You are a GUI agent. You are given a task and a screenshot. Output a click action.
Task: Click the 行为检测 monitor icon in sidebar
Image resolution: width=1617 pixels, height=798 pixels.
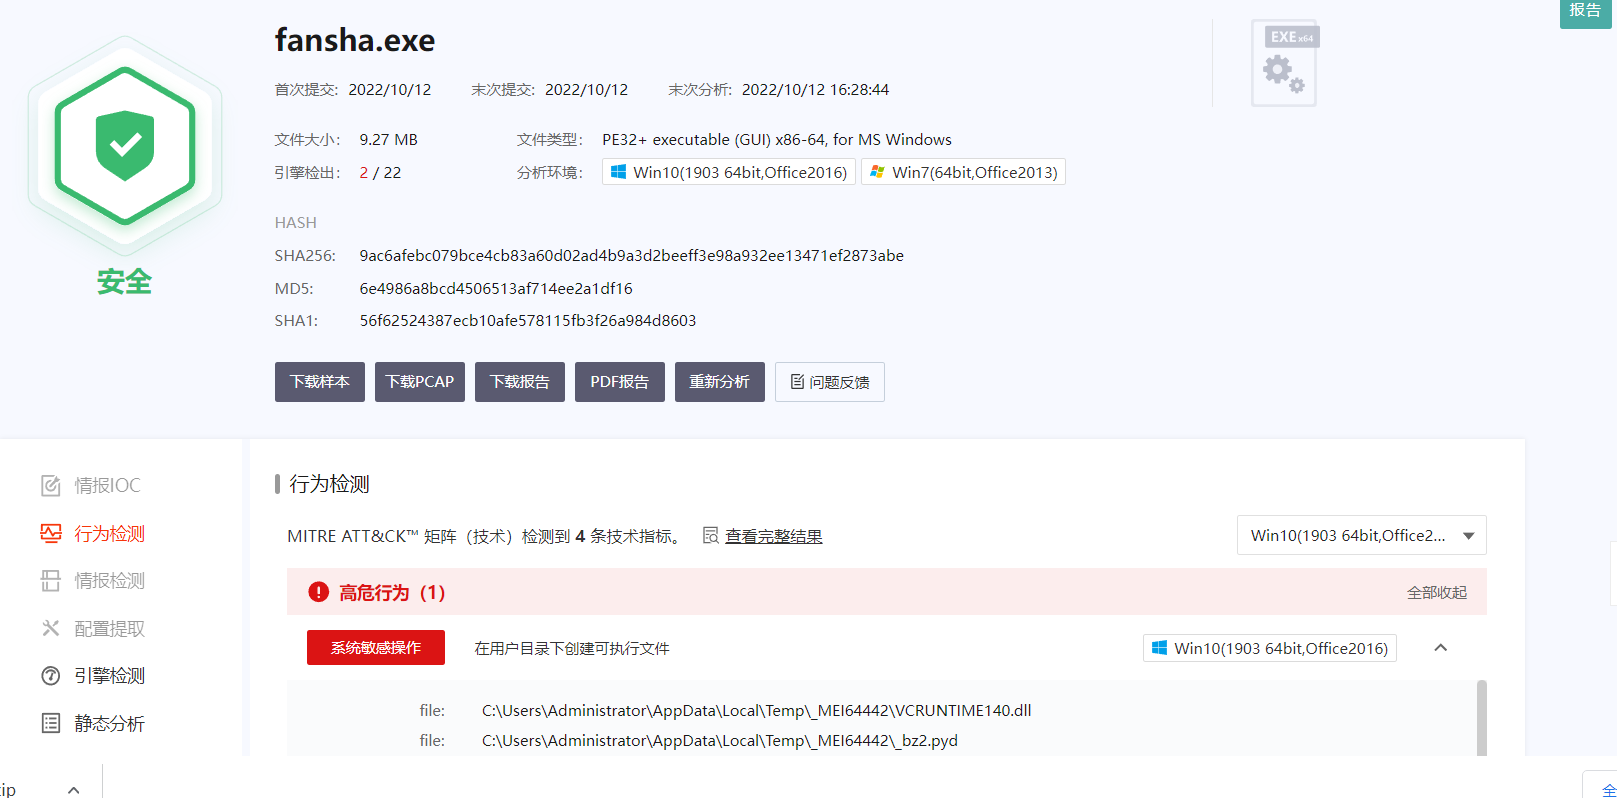[51, 533]
